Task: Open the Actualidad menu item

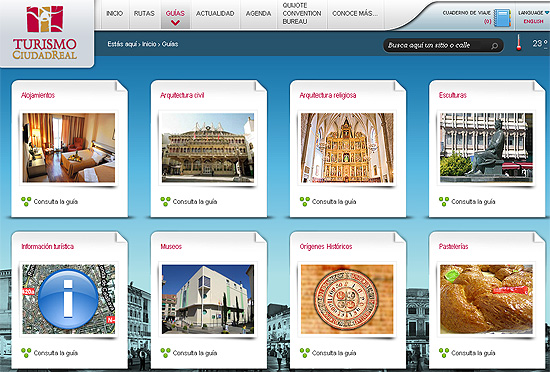Action: 215,13
